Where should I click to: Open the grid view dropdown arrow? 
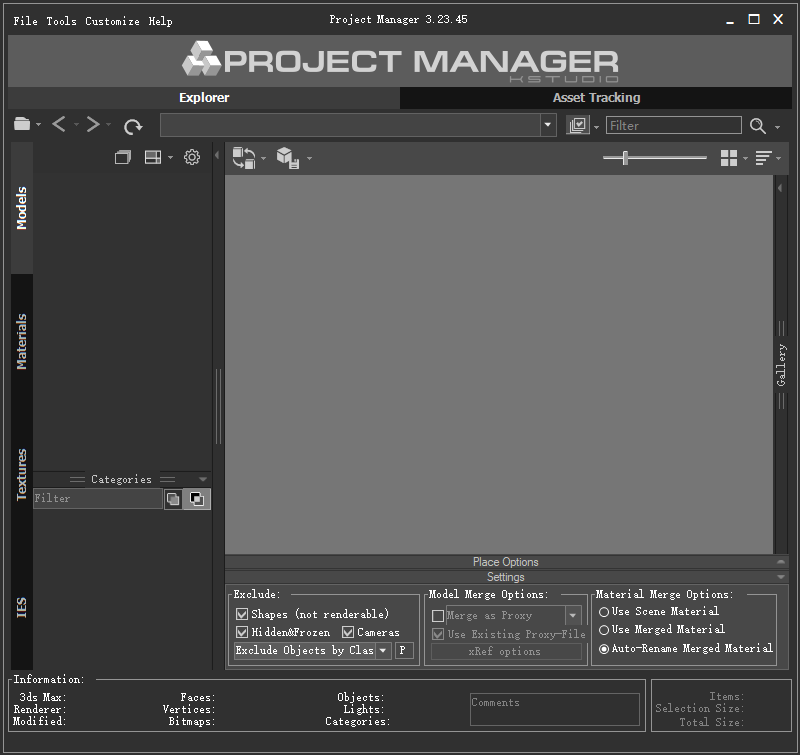[x=745, y=159]
